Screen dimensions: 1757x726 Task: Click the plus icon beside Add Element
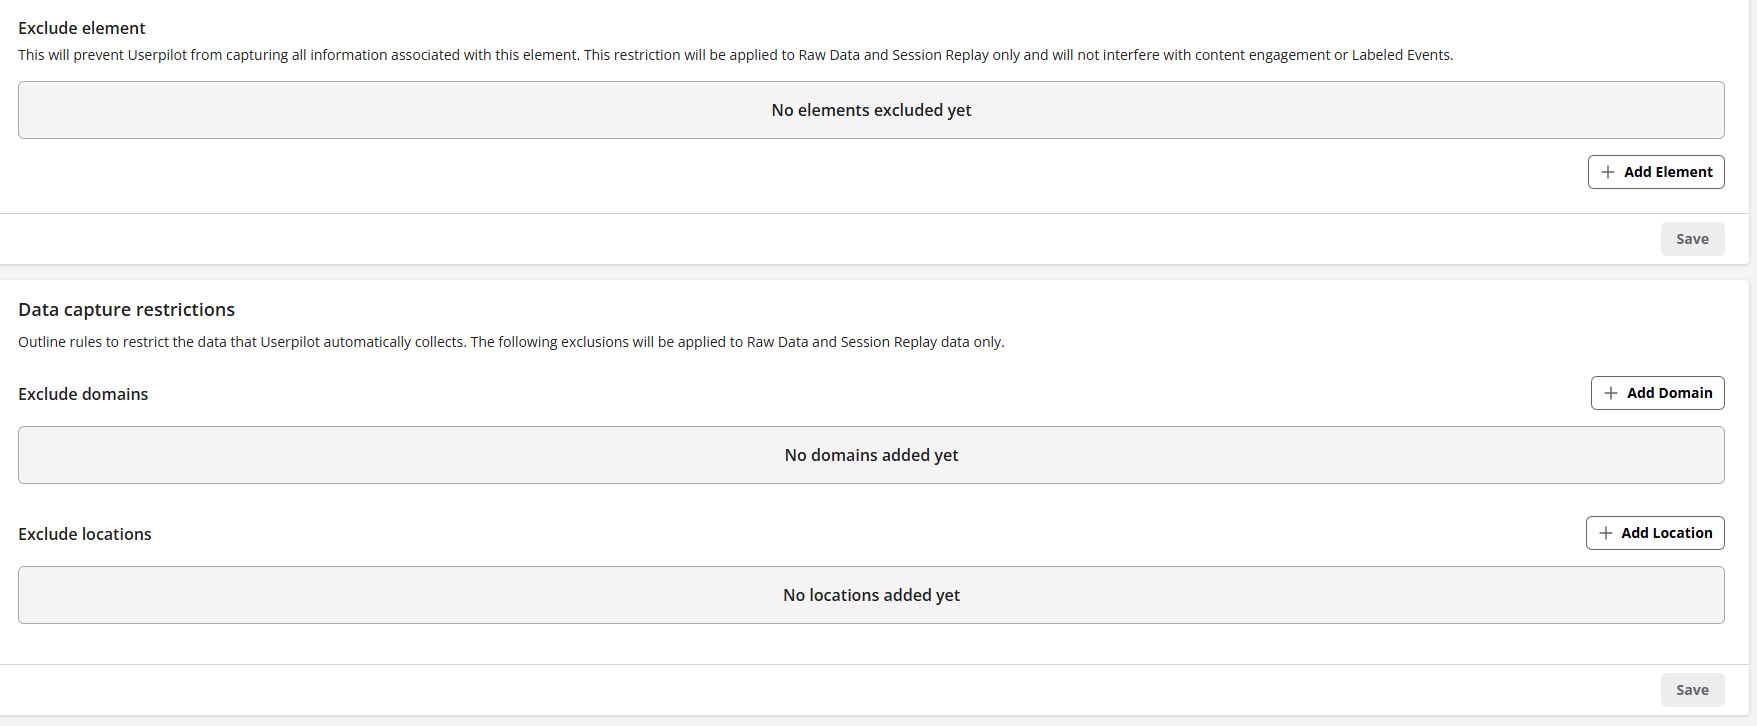point(1608,172)
